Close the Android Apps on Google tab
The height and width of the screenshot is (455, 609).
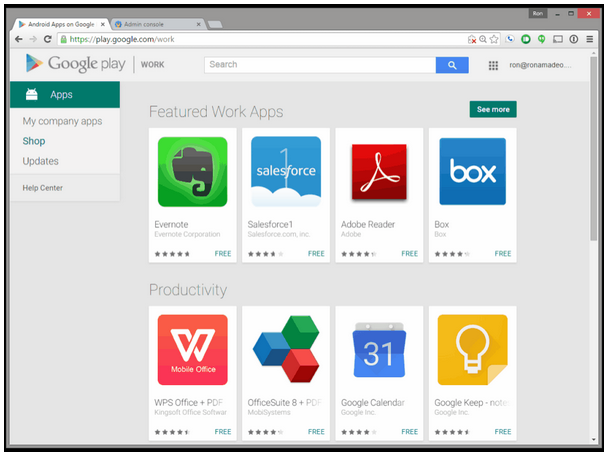[103, 24]
